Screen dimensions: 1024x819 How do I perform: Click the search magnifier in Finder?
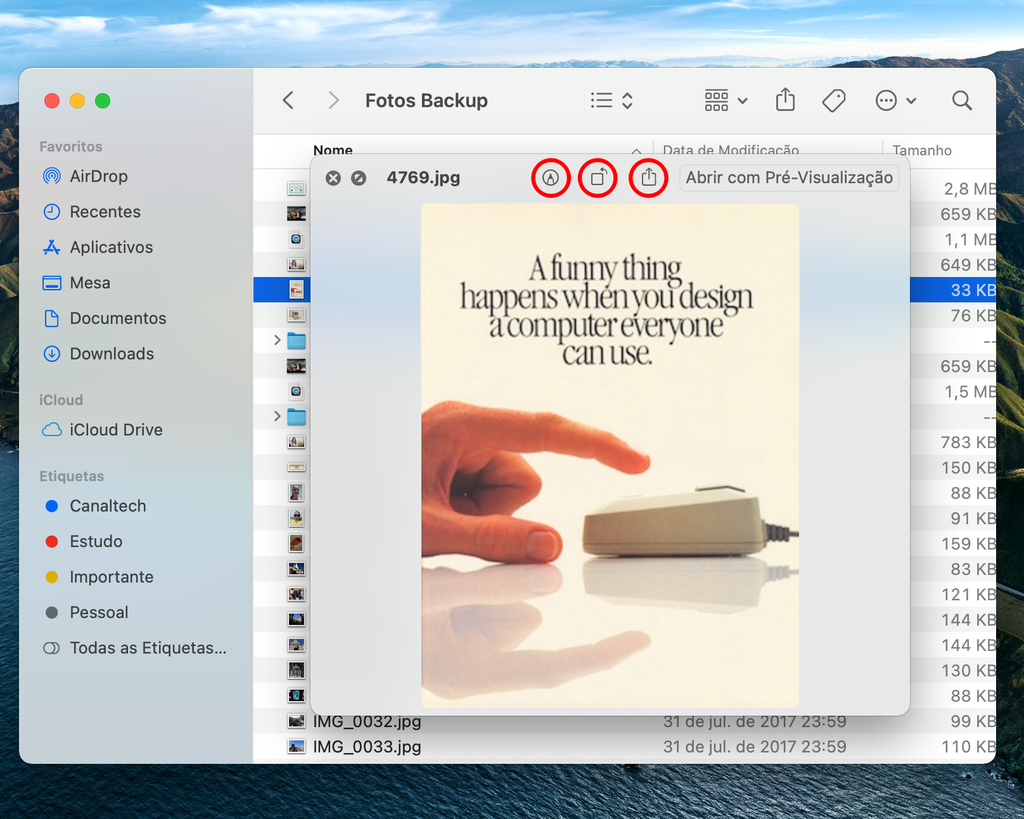pos(961,101)
